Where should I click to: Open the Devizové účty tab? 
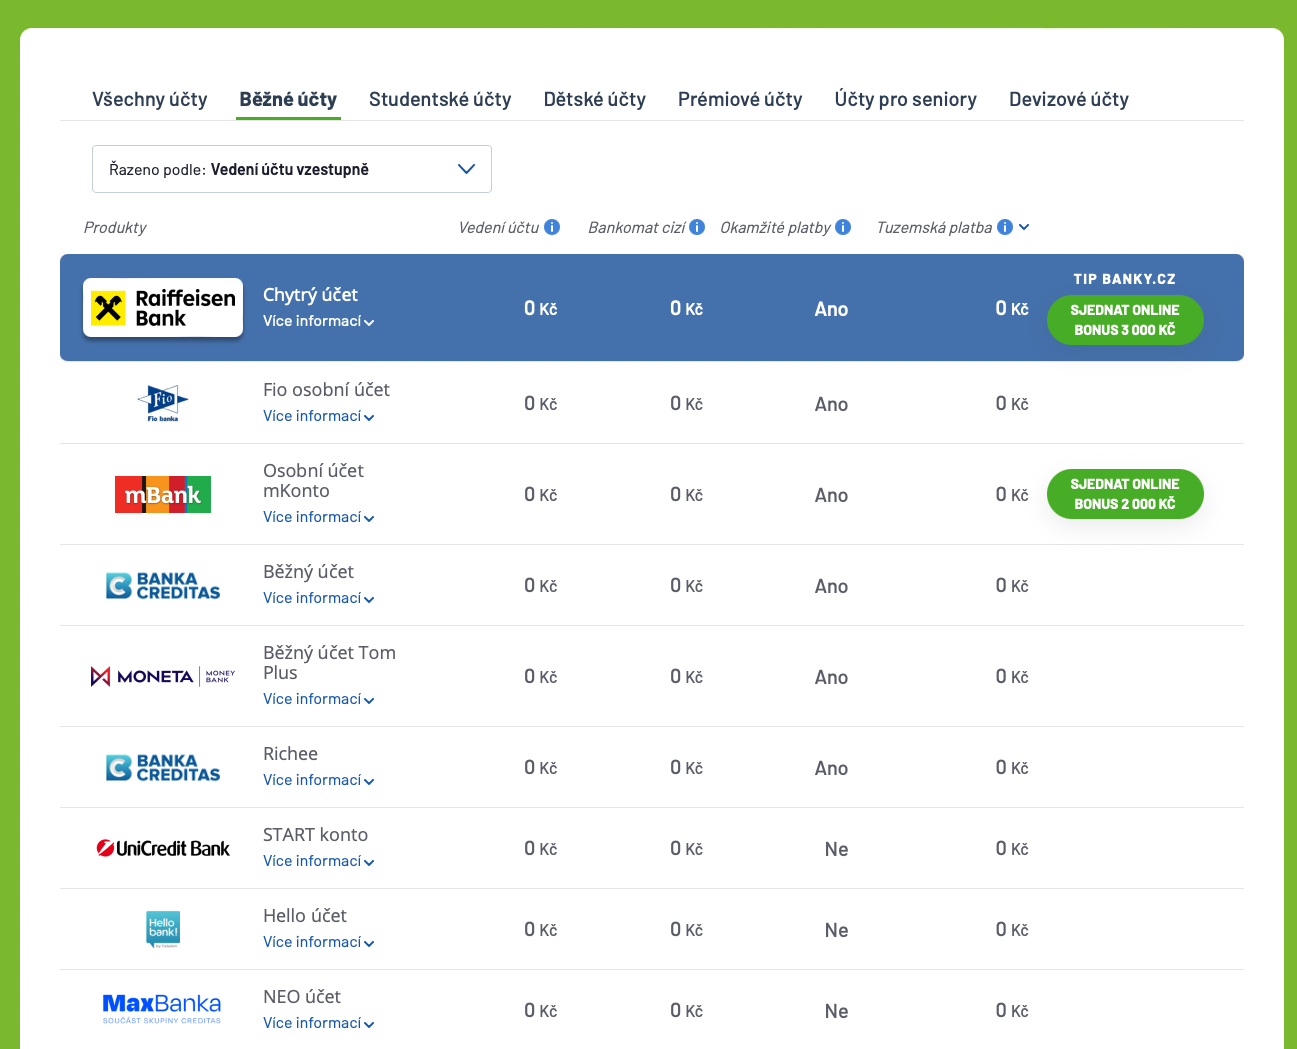(x=1068, y=99)
